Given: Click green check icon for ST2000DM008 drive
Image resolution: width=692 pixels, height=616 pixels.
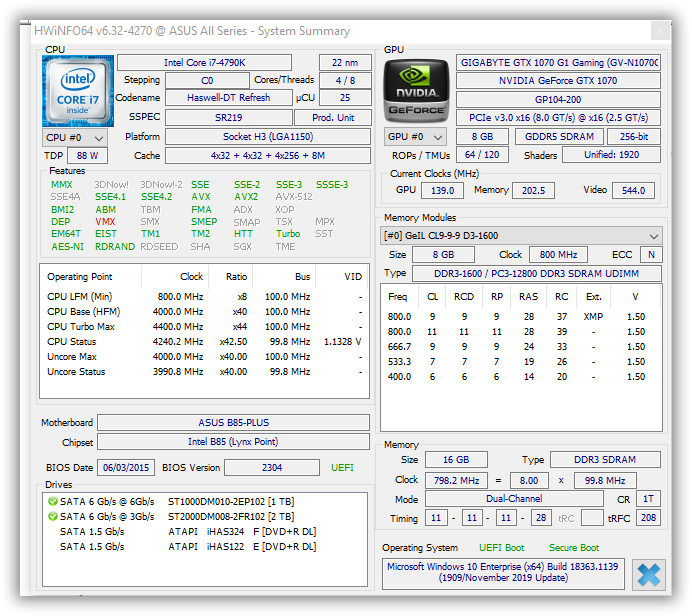Looking at the screenshot, I should click(53, 516).
